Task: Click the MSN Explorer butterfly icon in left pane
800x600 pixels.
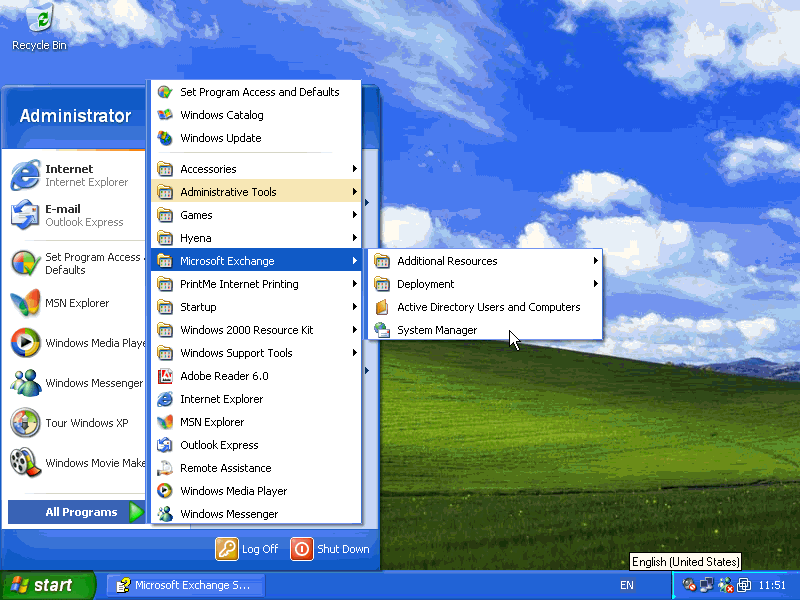Action: [24, 303]
